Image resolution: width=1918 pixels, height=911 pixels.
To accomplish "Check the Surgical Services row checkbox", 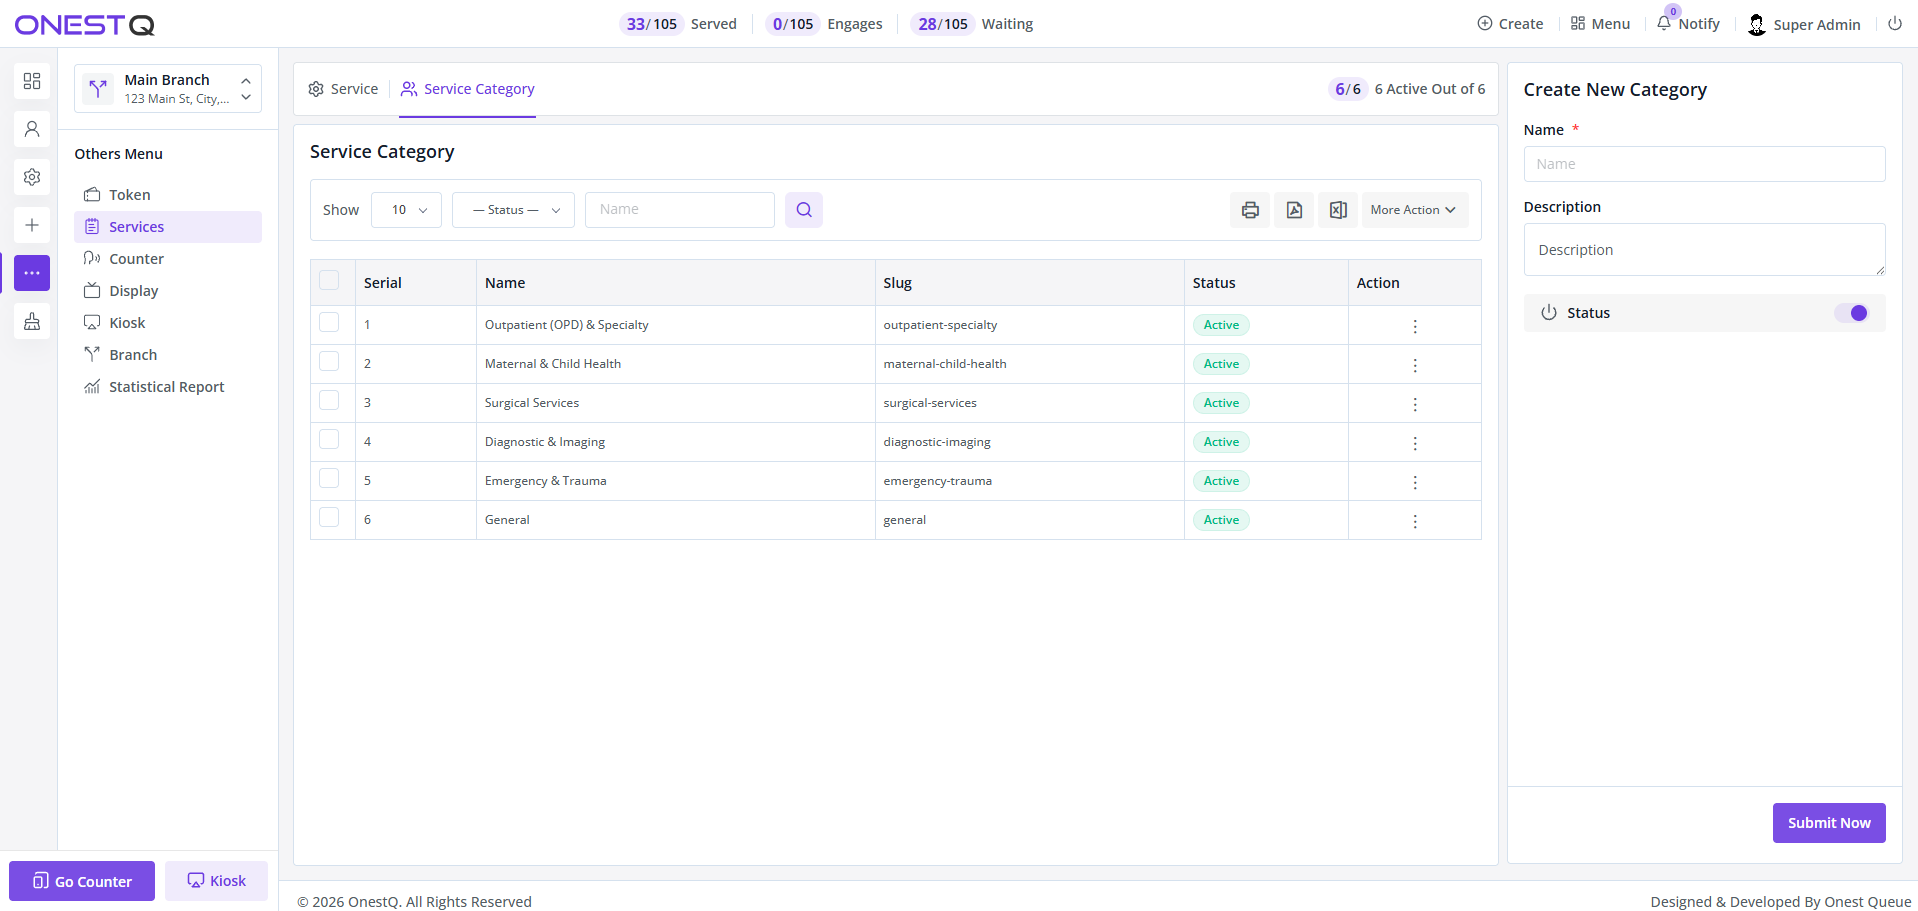I will pyautogui.click(x=329, y=400).
